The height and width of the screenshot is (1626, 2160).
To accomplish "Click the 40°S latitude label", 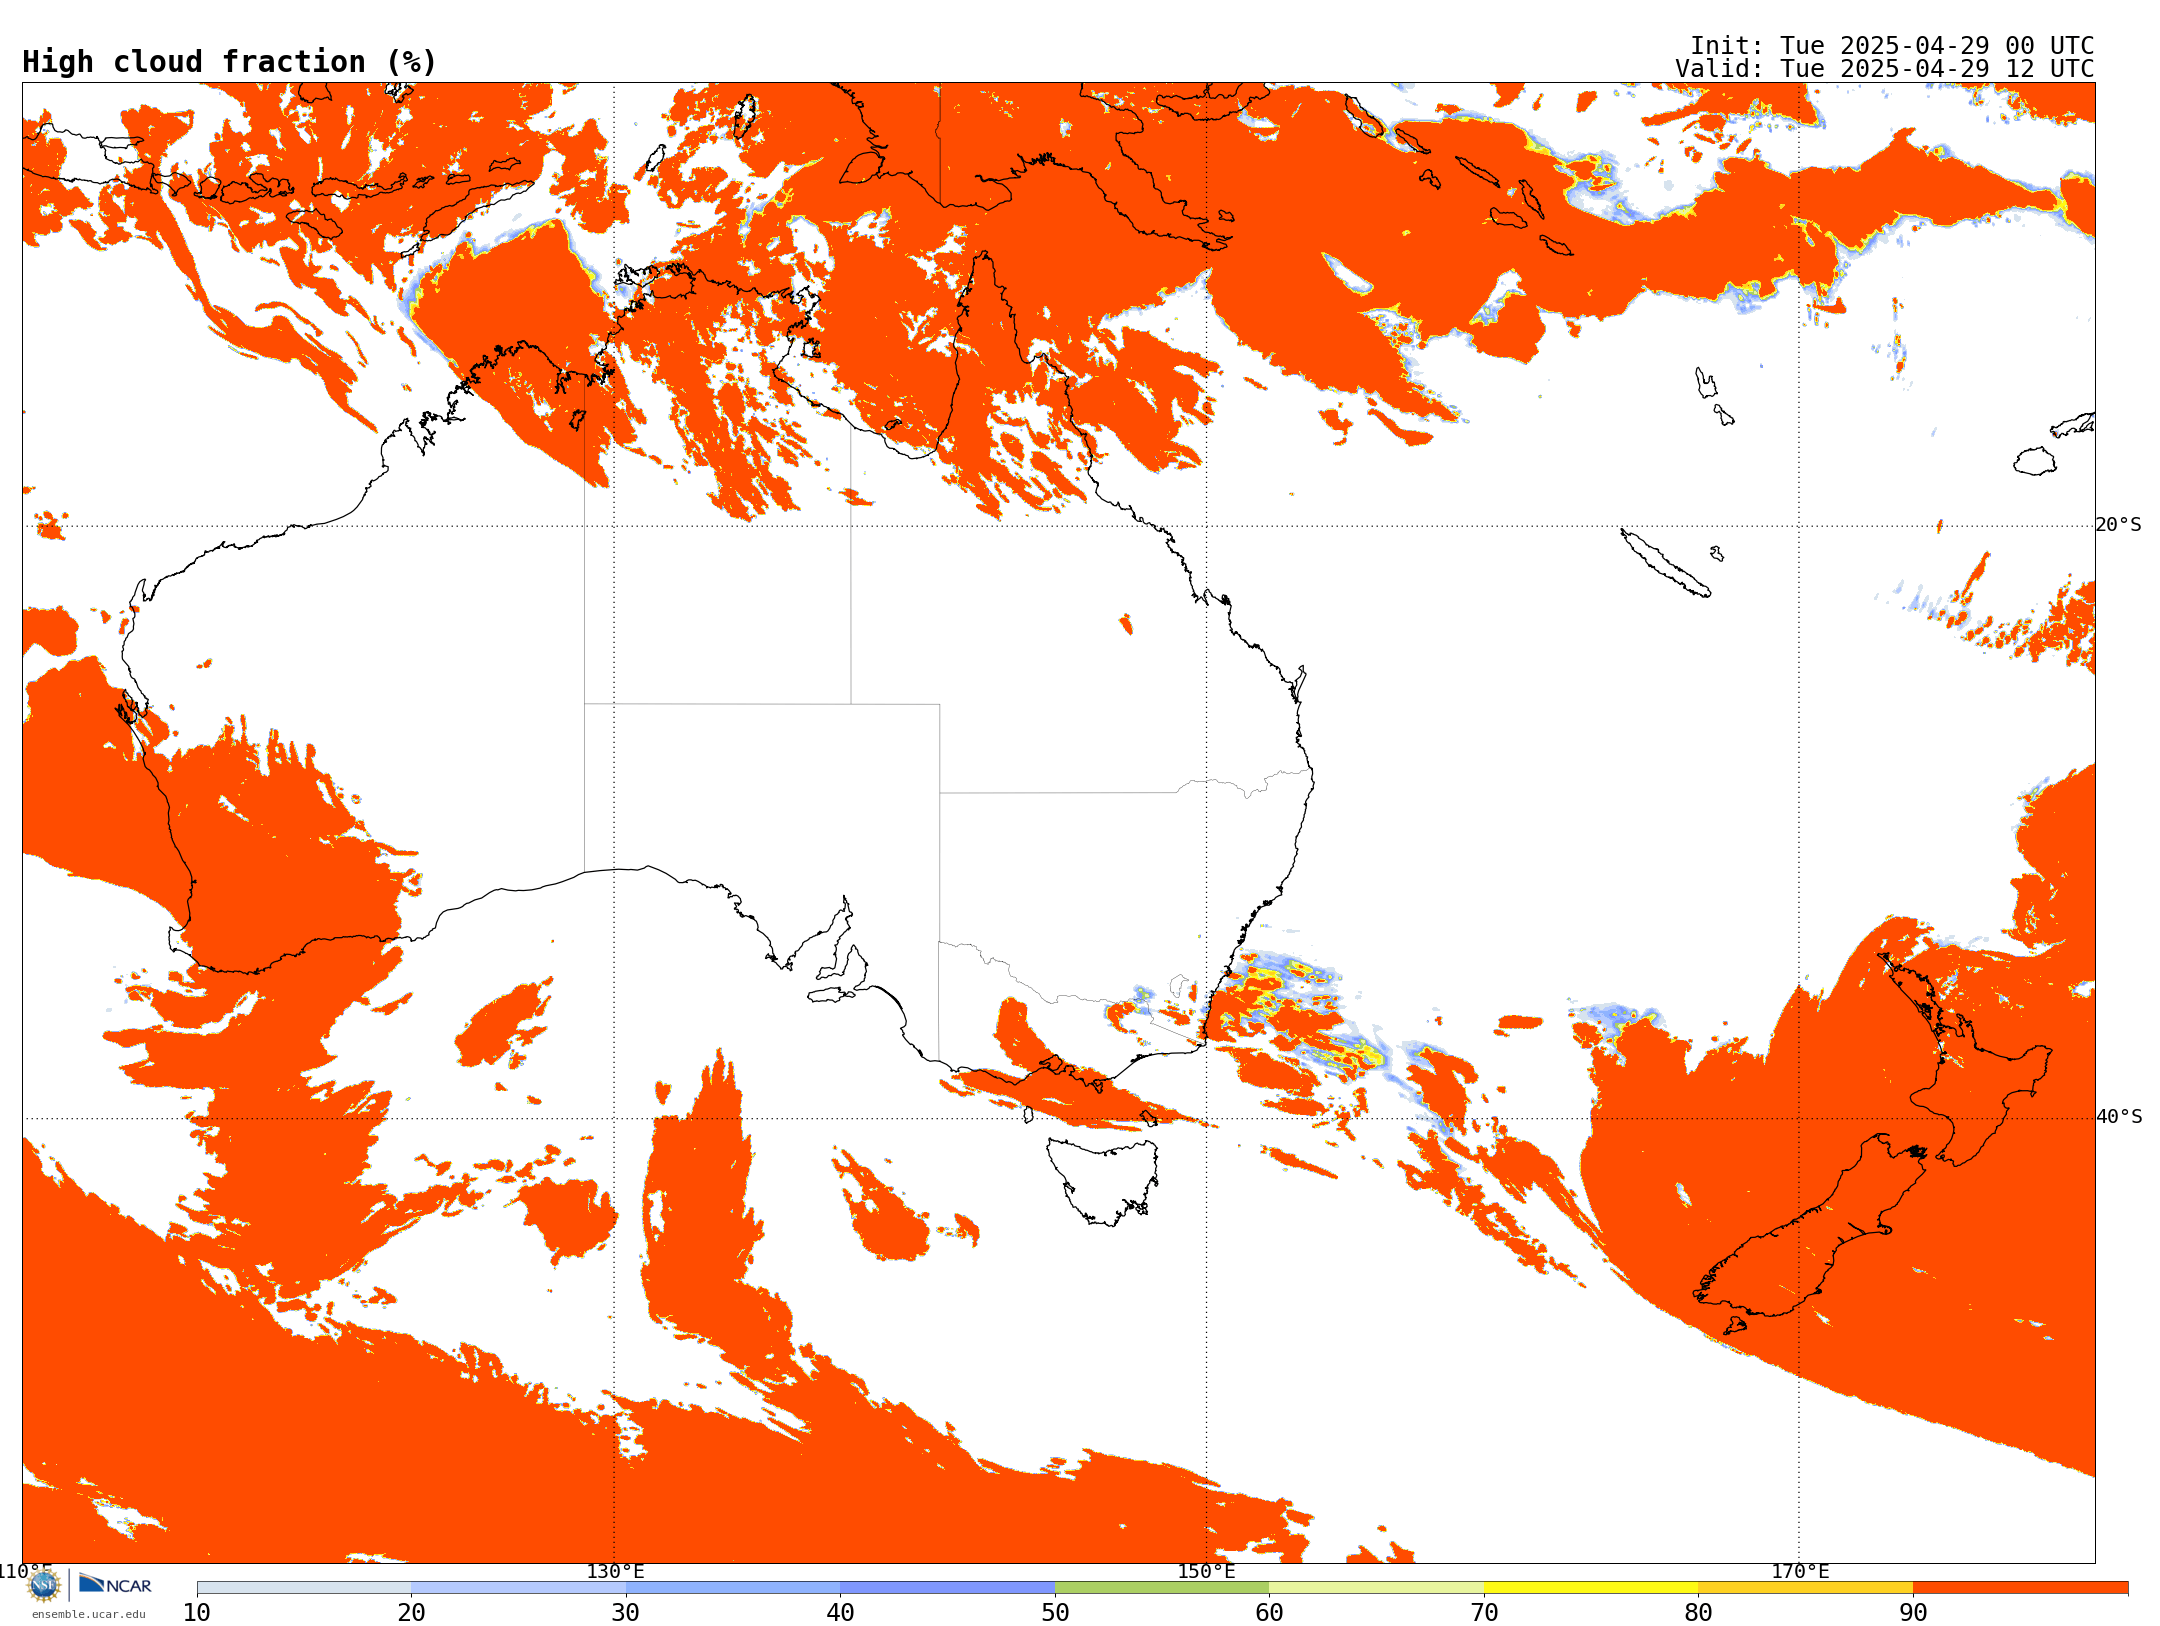I will pos(2119,1117).
